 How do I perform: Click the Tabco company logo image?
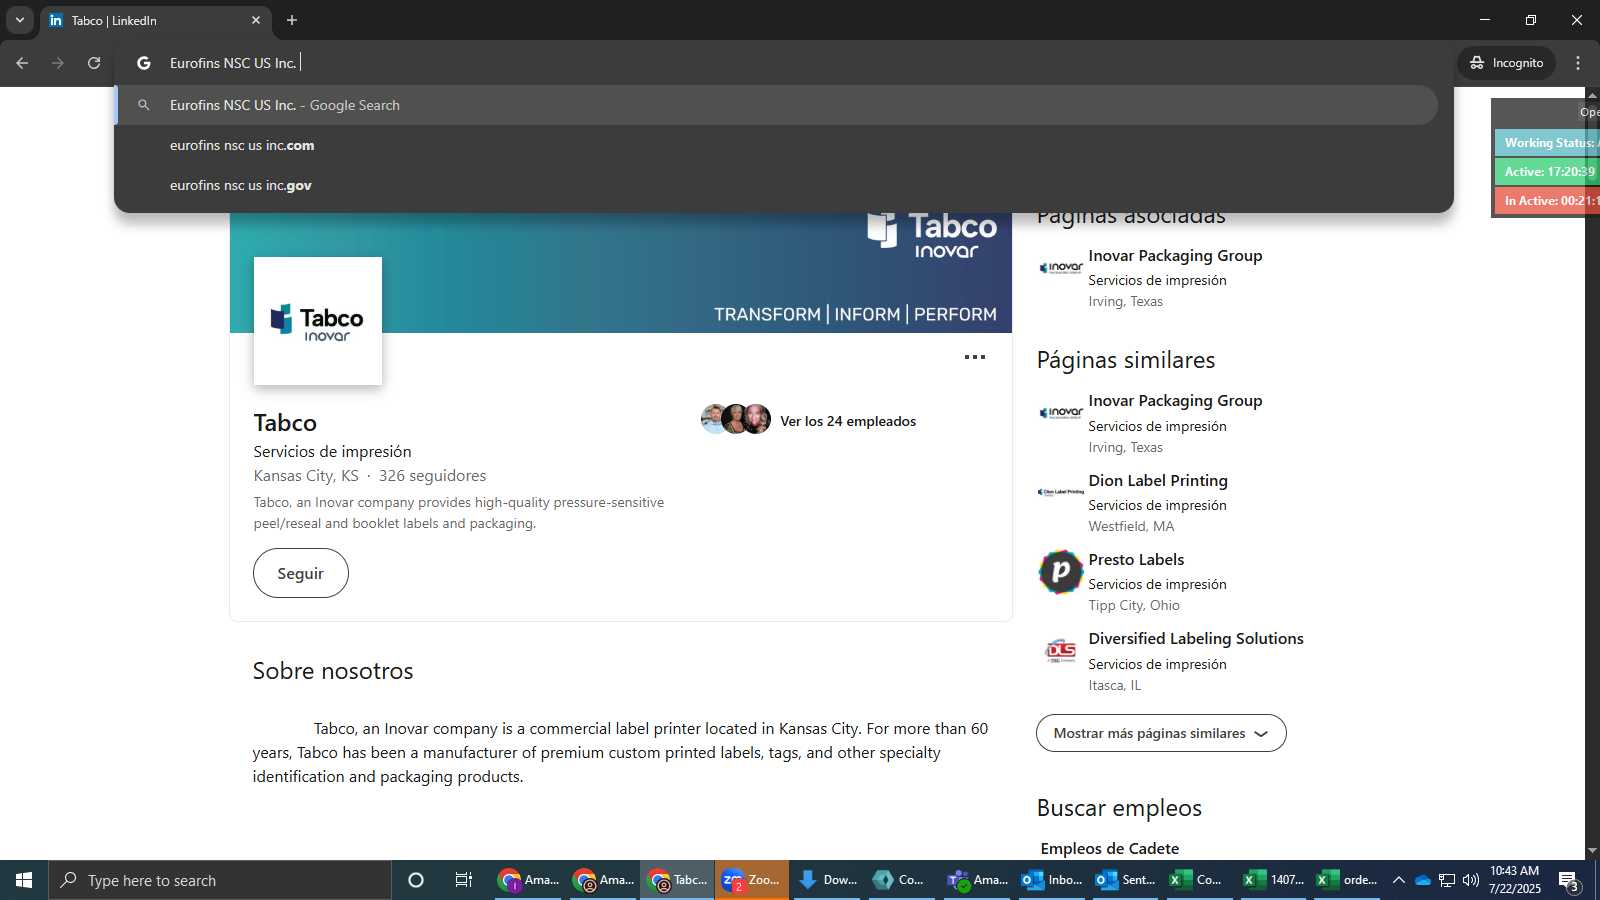point(318,321)
